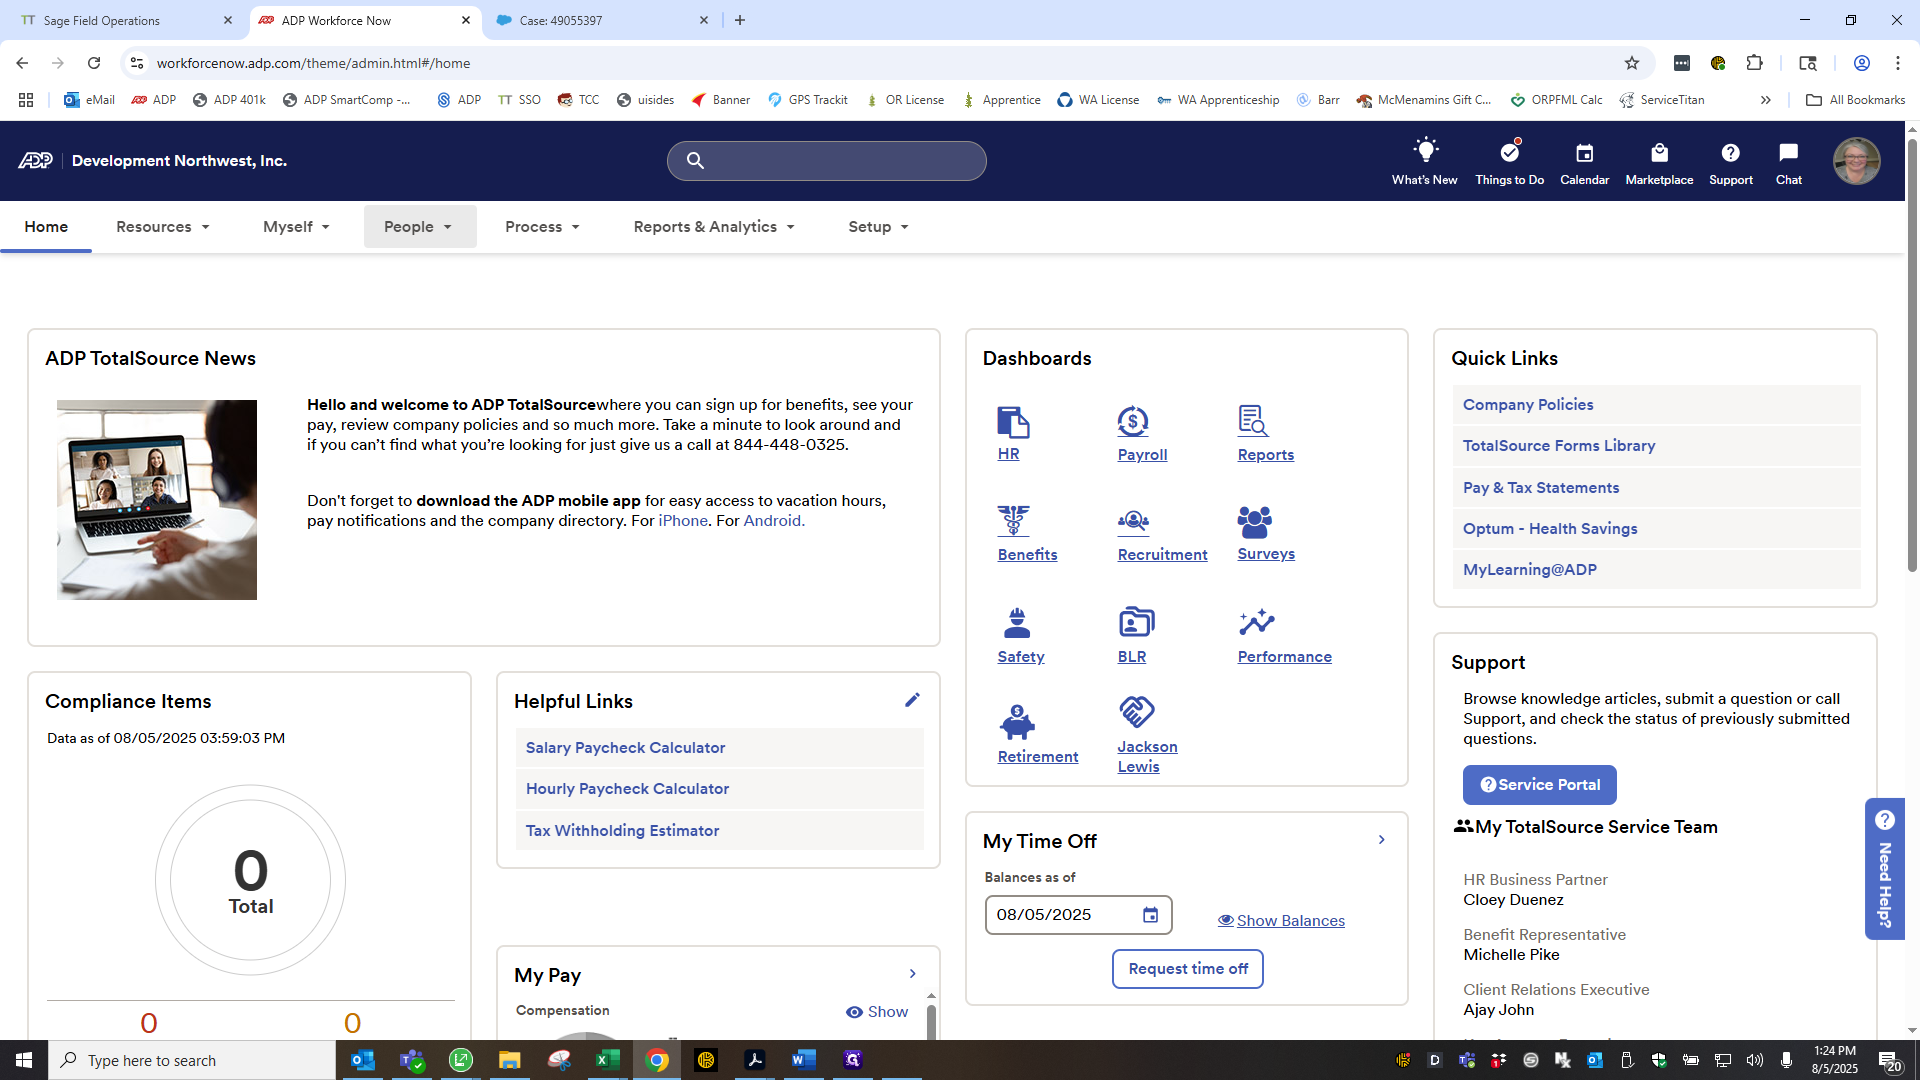Open the BLR dashboard icon
Image resolution: width=1920 pixels, height=1080 pixels.
pos(1136,622)
